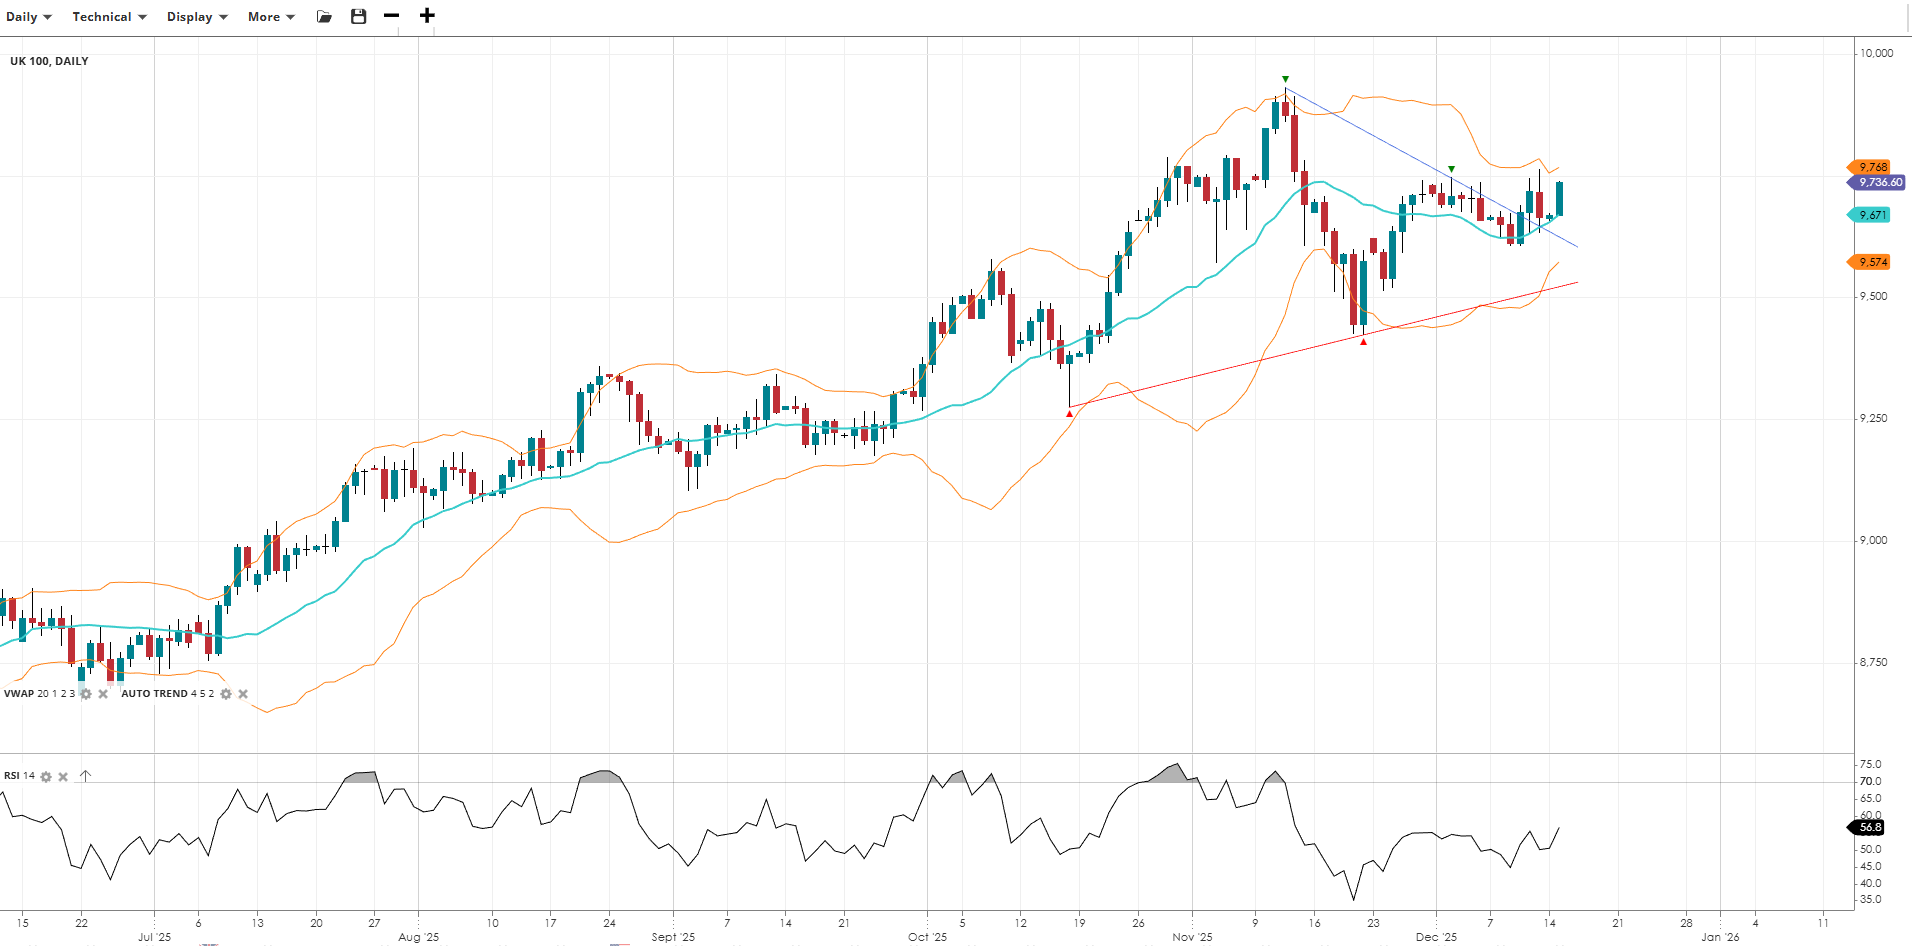Expand the Daily timeframe dropdown
This screenshot has height=946, width=1912.
click(x=28, y=17)
